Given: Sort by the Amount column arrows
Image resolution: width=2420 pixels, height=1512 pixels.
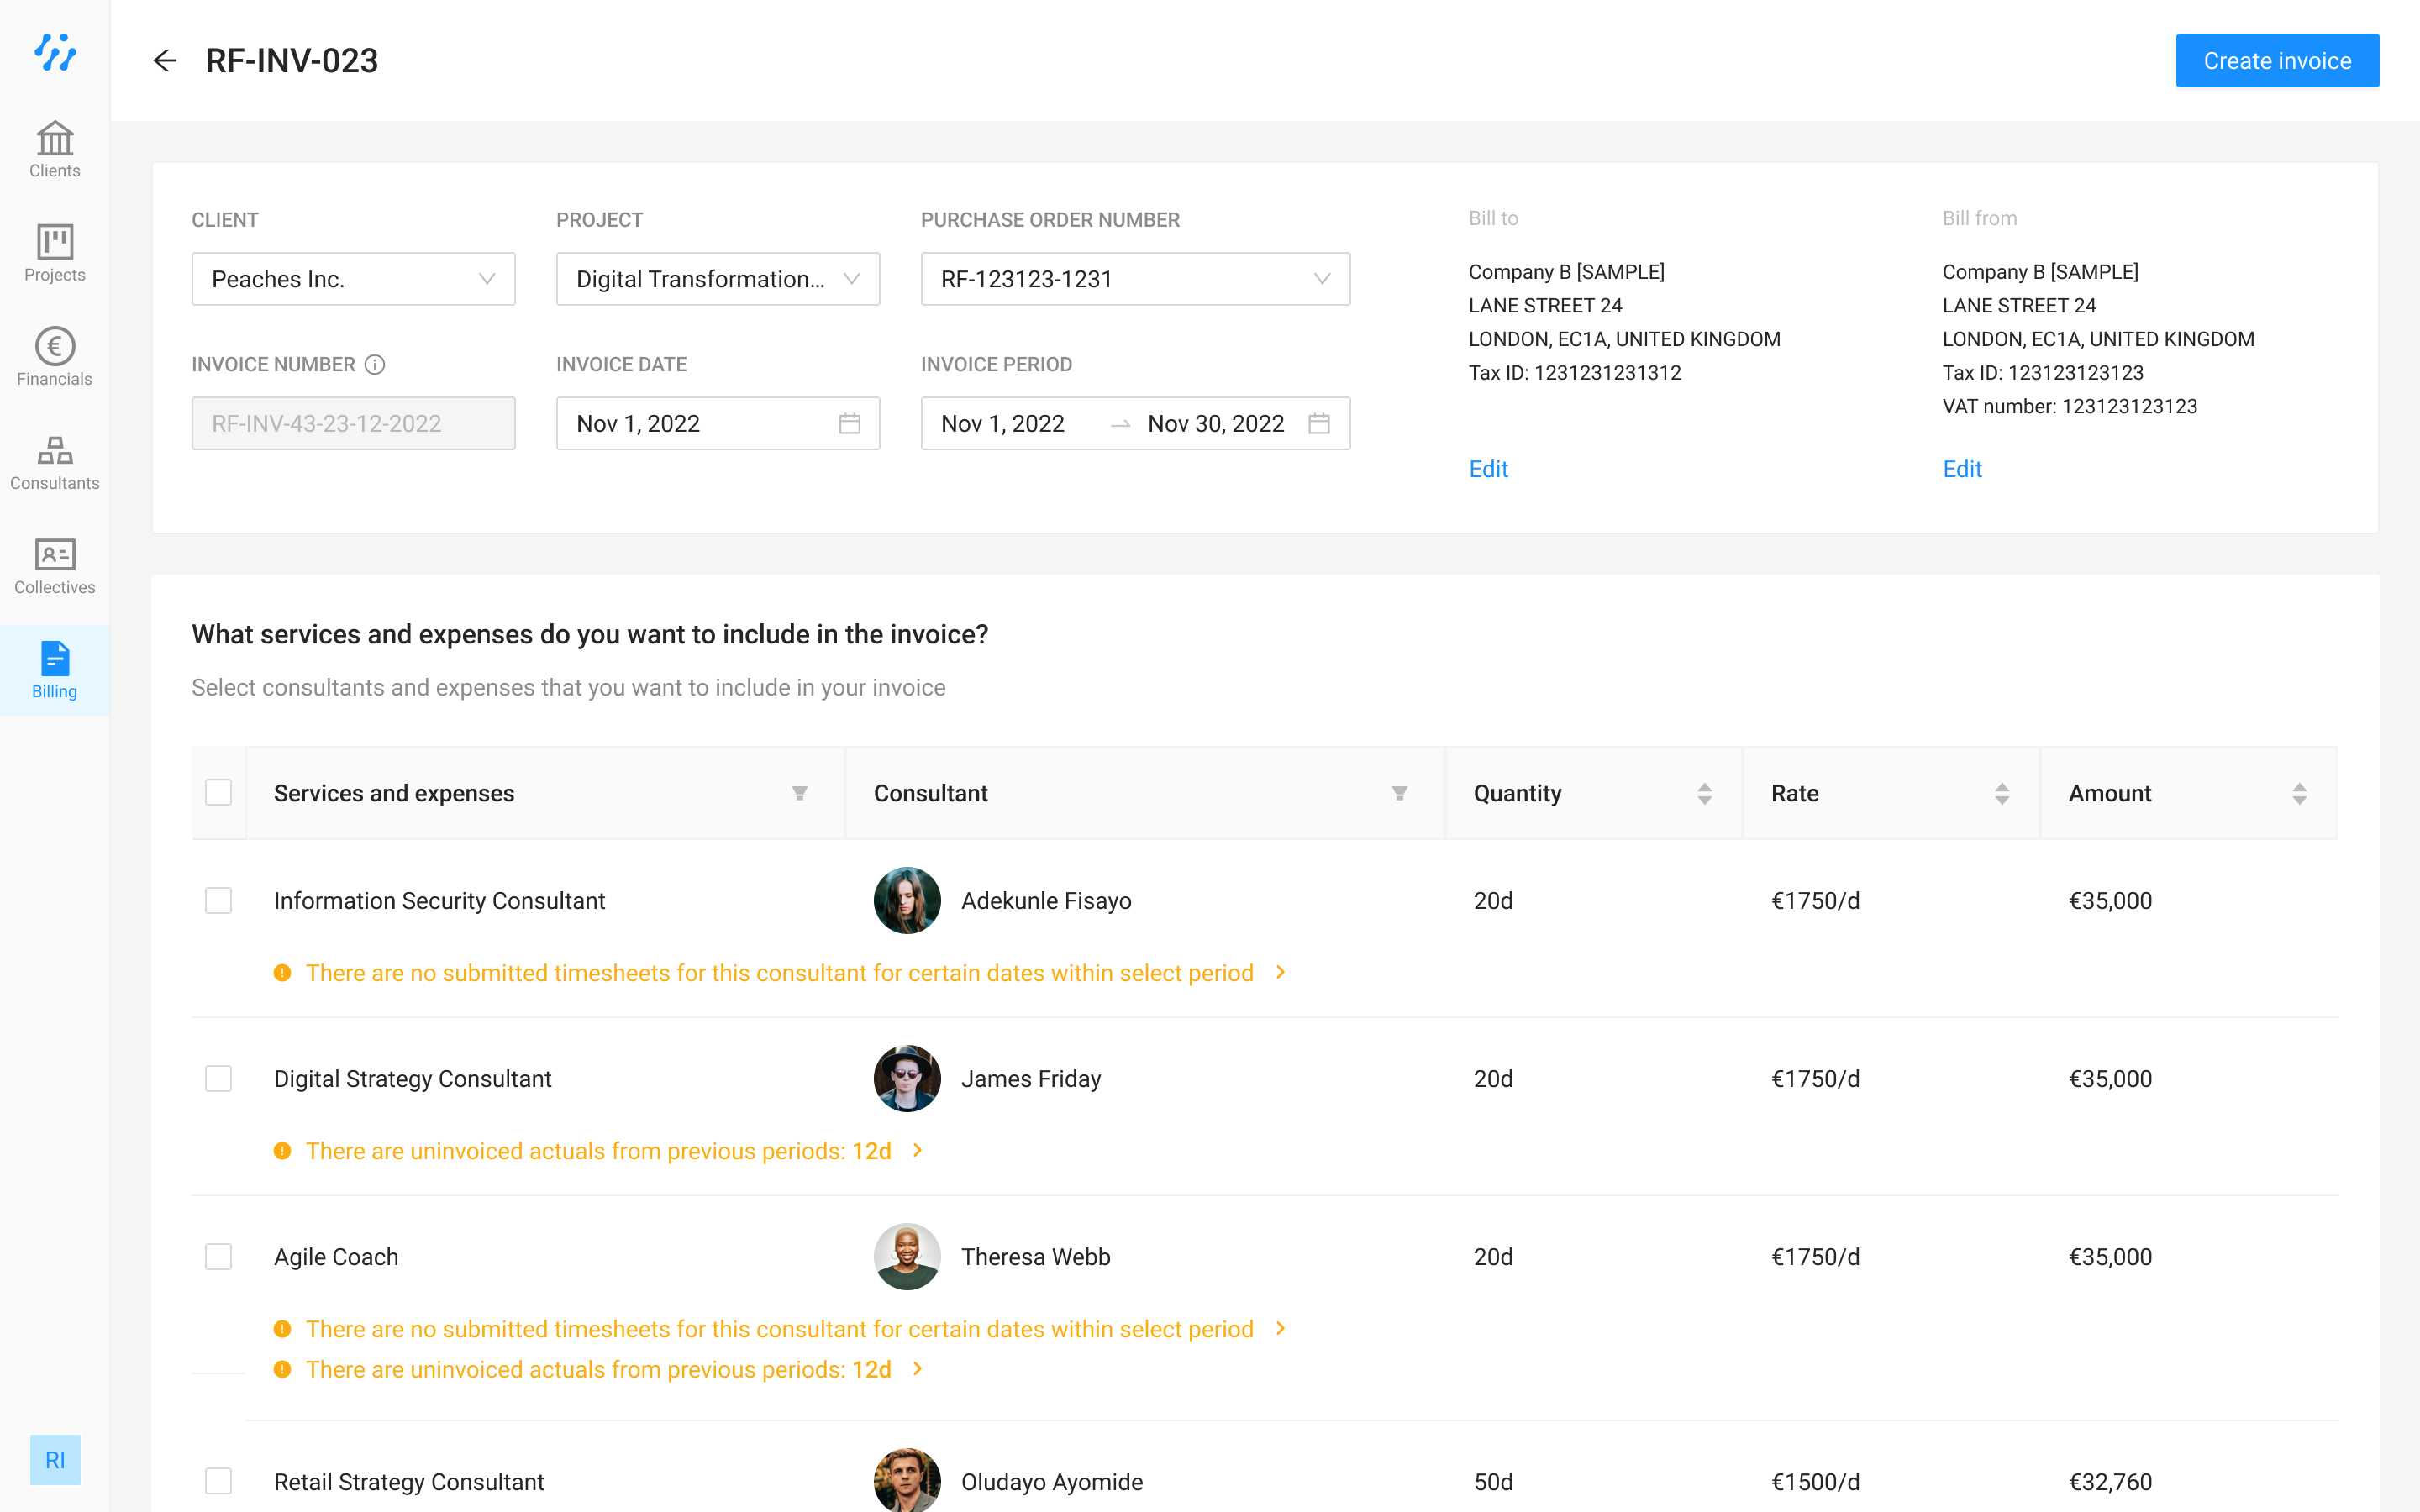Looking at the screenshot, I should [2299, 793].
